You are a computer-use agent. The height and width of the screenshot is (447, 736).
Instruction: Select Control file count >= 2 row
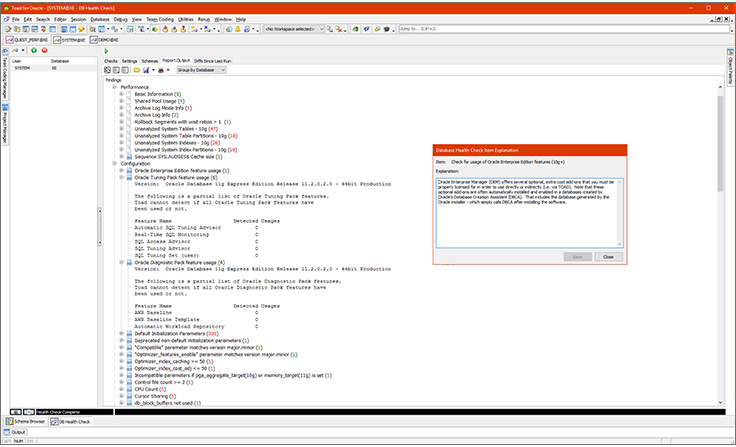click(x=163, y=382)
